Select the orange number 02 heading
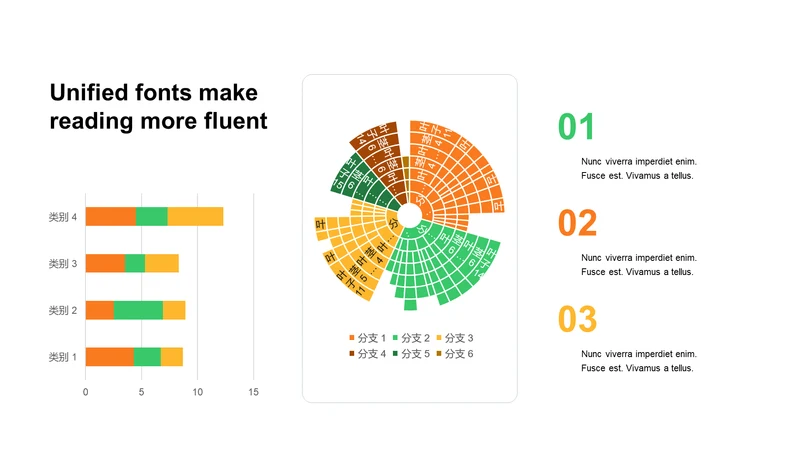800x450 pixels. (x=577, y=223)
